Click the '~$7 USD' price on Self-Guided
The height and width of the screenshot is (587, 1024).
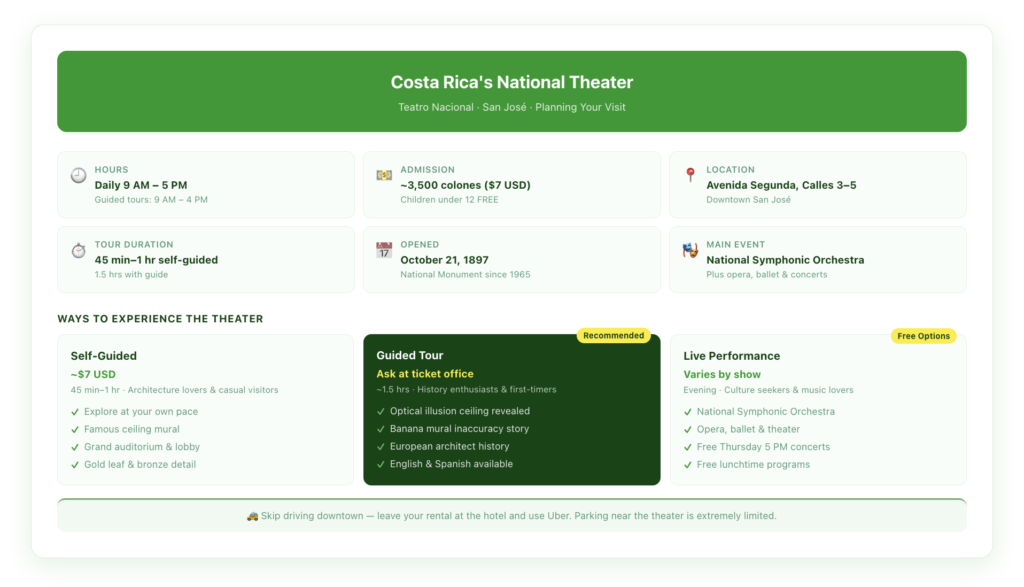coord(93,374)
